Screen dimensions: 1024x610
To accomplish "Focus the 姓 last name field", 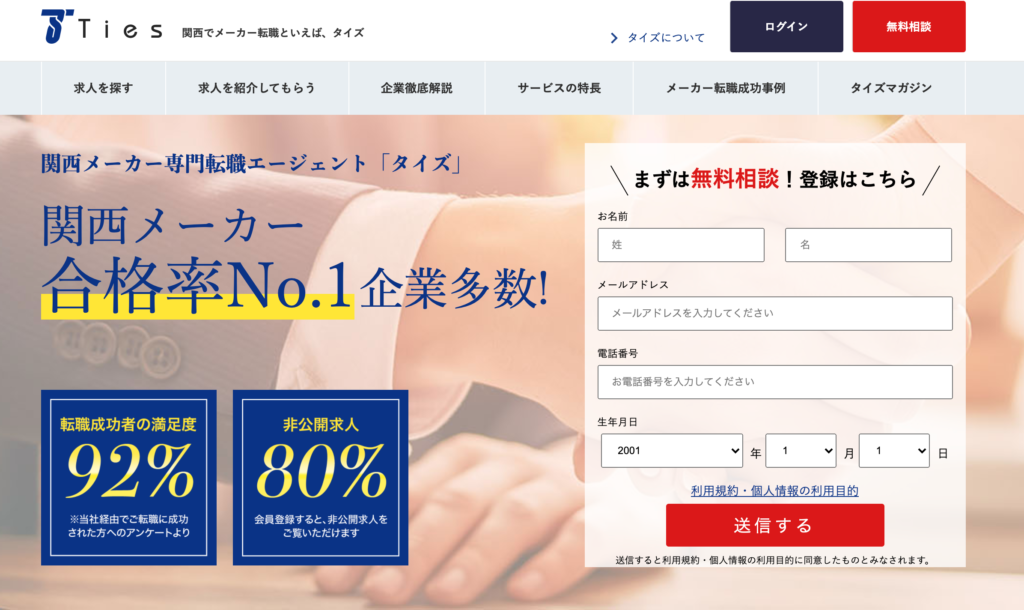I will [680, 245].
